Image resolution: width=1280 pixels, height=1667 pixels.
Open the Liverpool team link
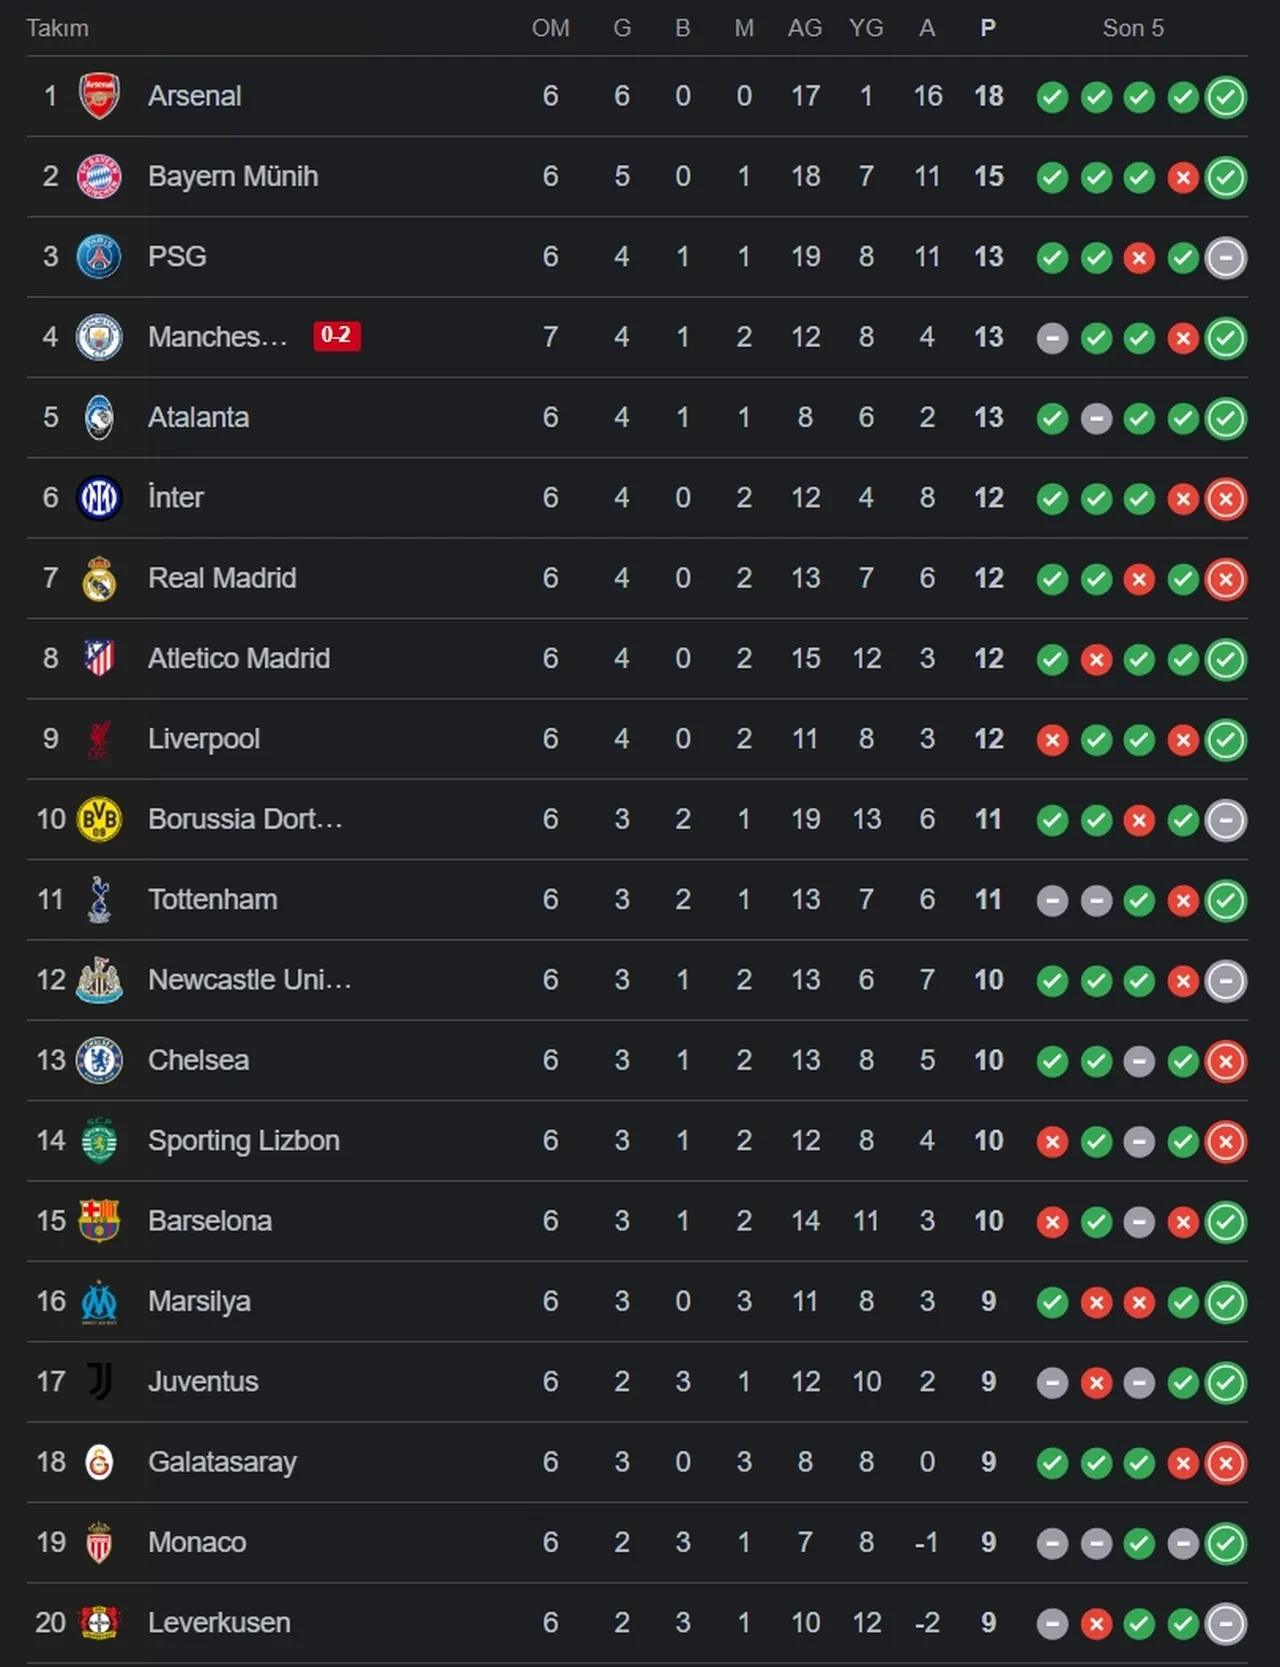coord(204,739)
